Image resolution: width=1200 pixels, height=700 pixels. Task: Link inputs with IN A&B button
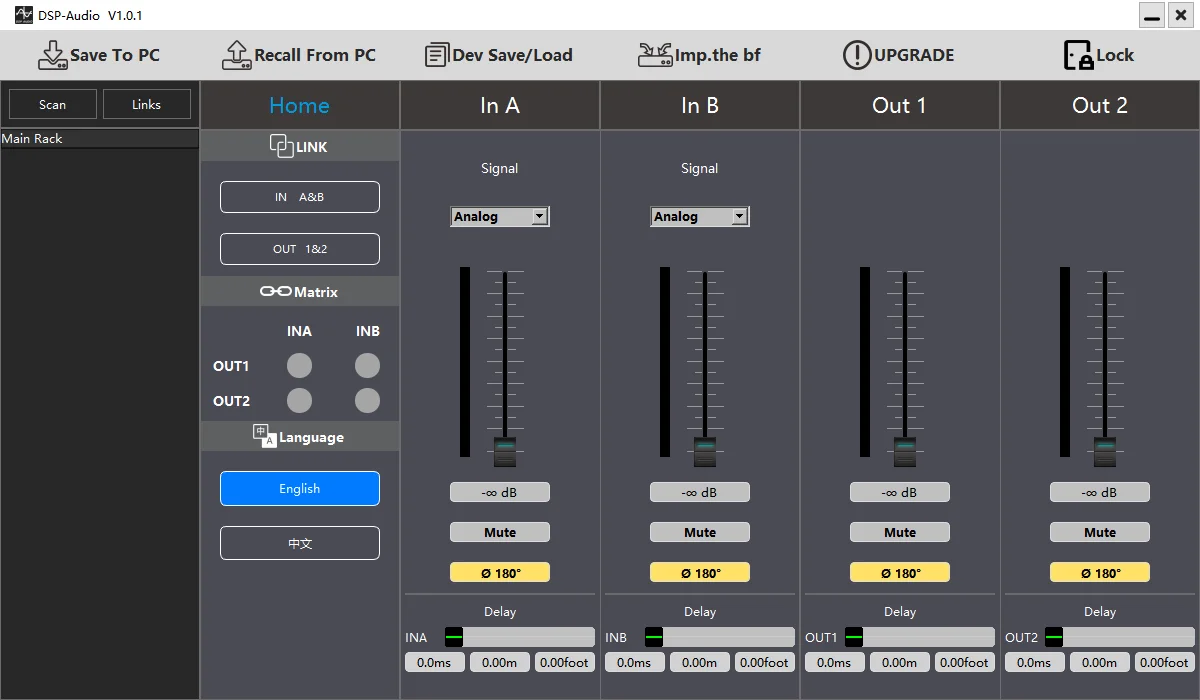point(300,197)
